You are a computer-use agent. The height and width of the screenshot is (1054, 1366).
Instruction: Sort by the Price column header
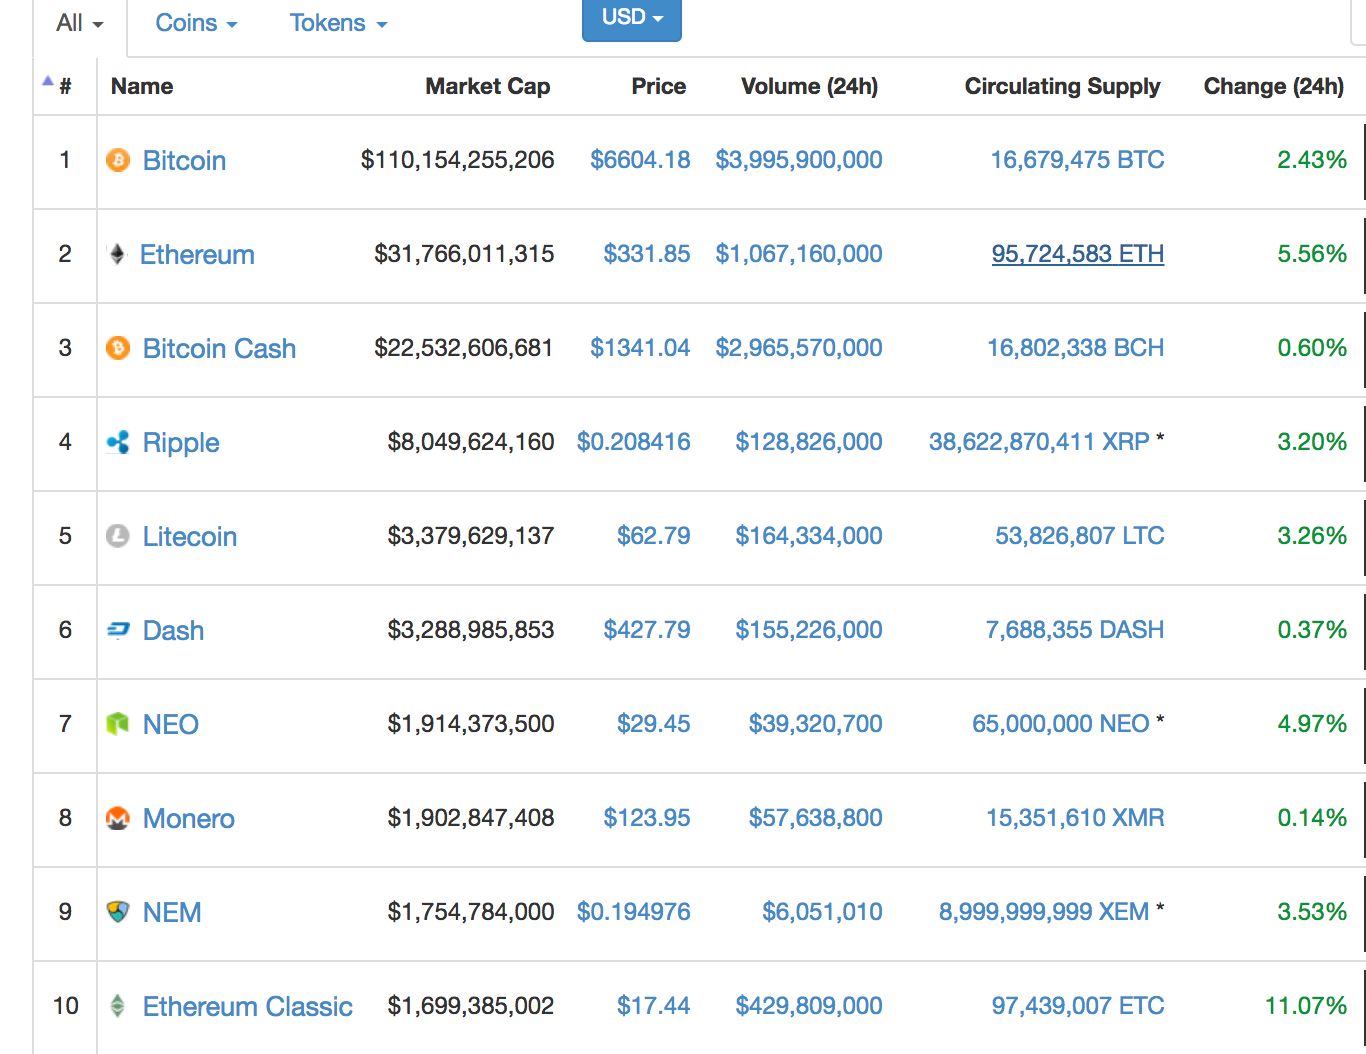pyautogui.click(x=658, y=87)
